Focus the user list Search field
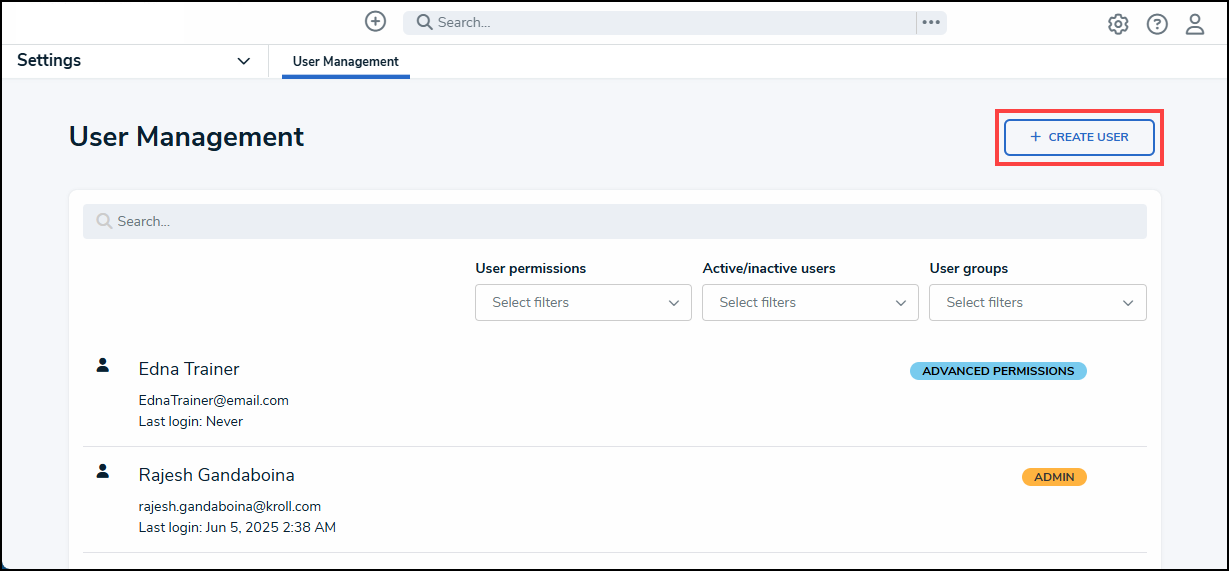This screenshot has width=1229, height=571. (x=615, y=221)
